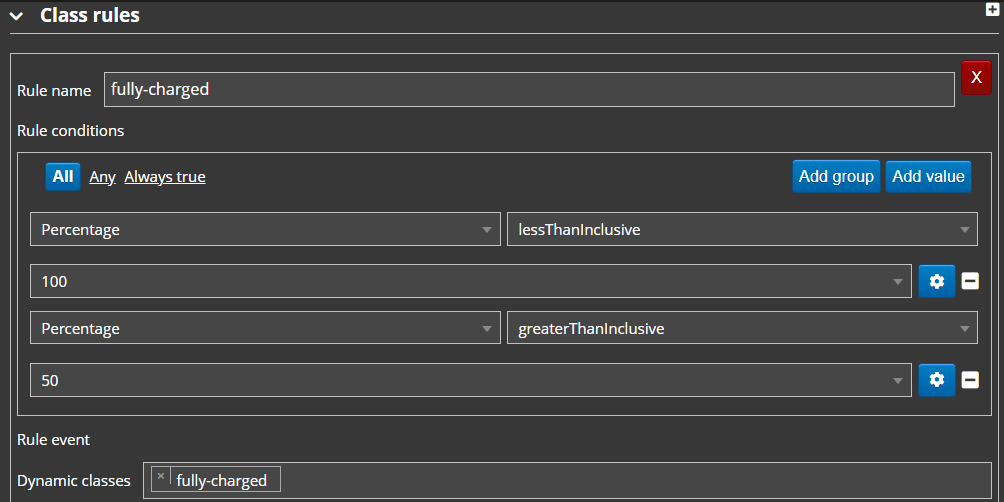Click the Add value button
This screenshot has width=1004, height=502.
click(928, 176)
